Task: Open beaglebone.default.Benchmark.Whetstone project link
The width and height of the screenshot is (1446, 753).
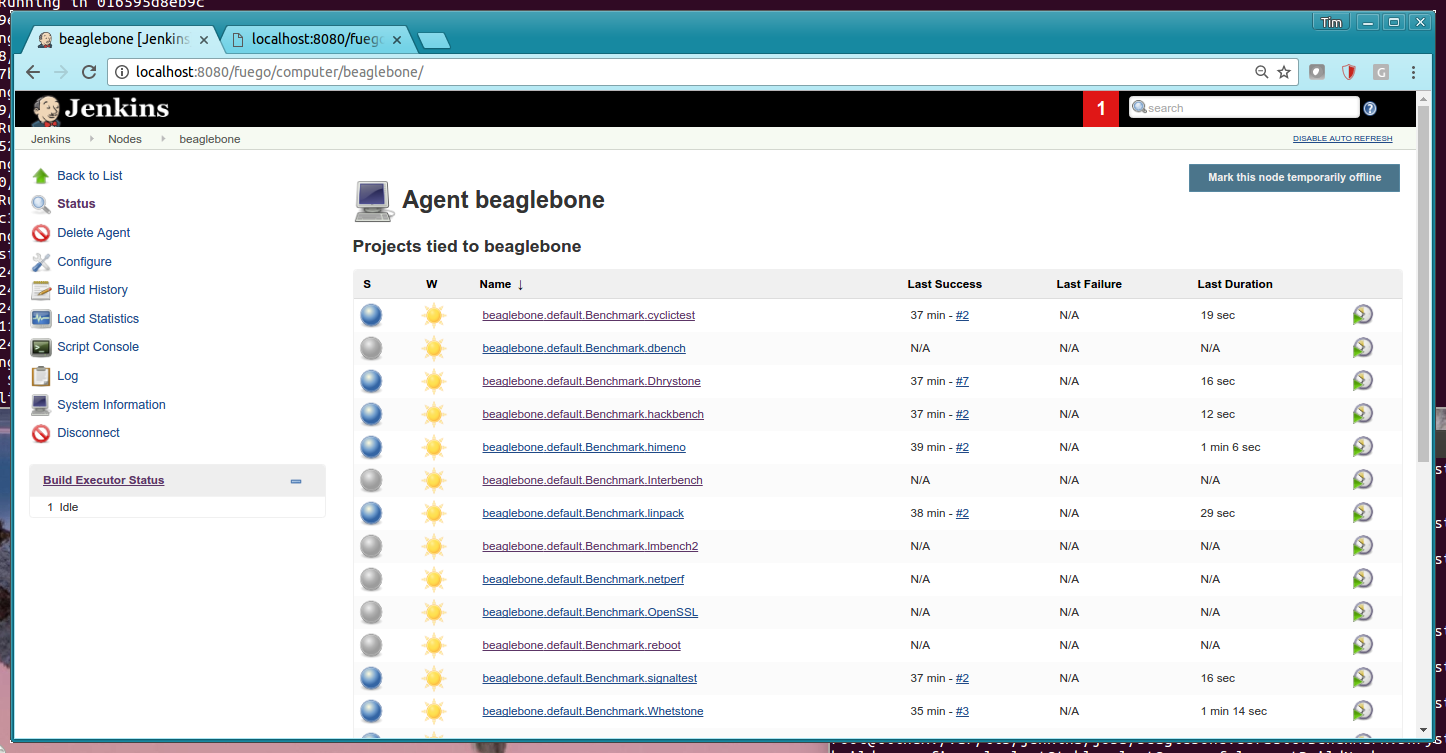Action: [x=593, y=711]
